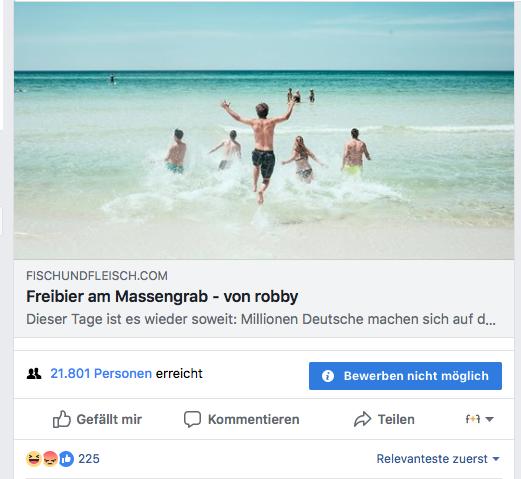Click the FISCHUNDFLEISCH.COM source label

(x=97, y=276)
